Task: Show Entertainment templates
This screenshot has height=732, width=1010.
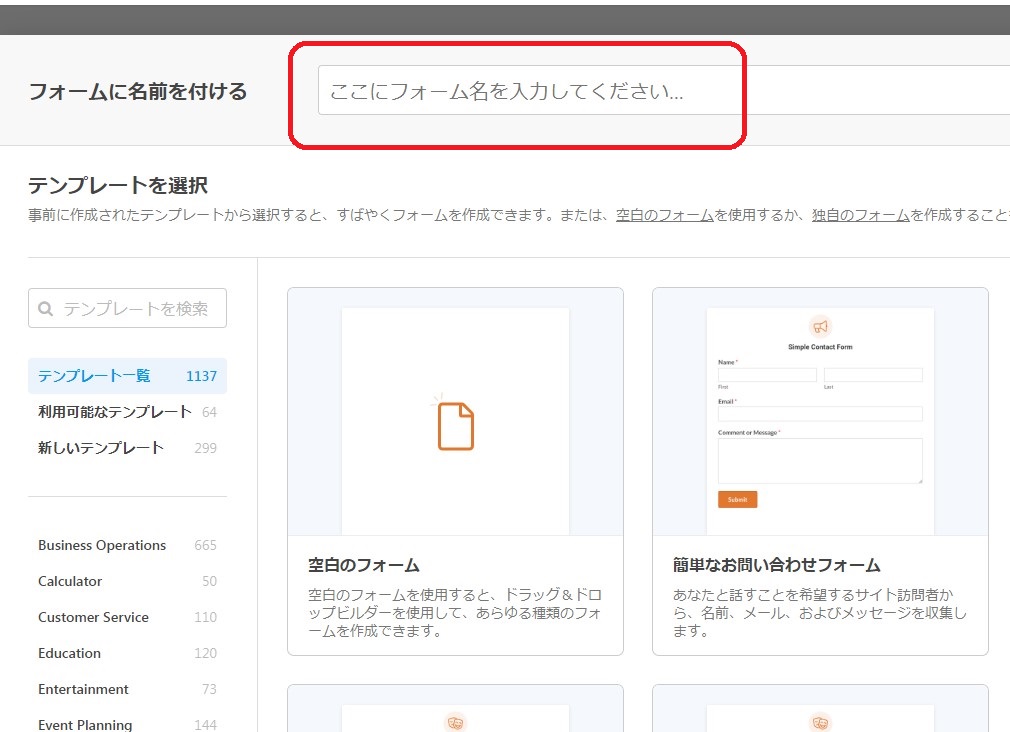Action: pyautogui.click(x=83, y=689)
